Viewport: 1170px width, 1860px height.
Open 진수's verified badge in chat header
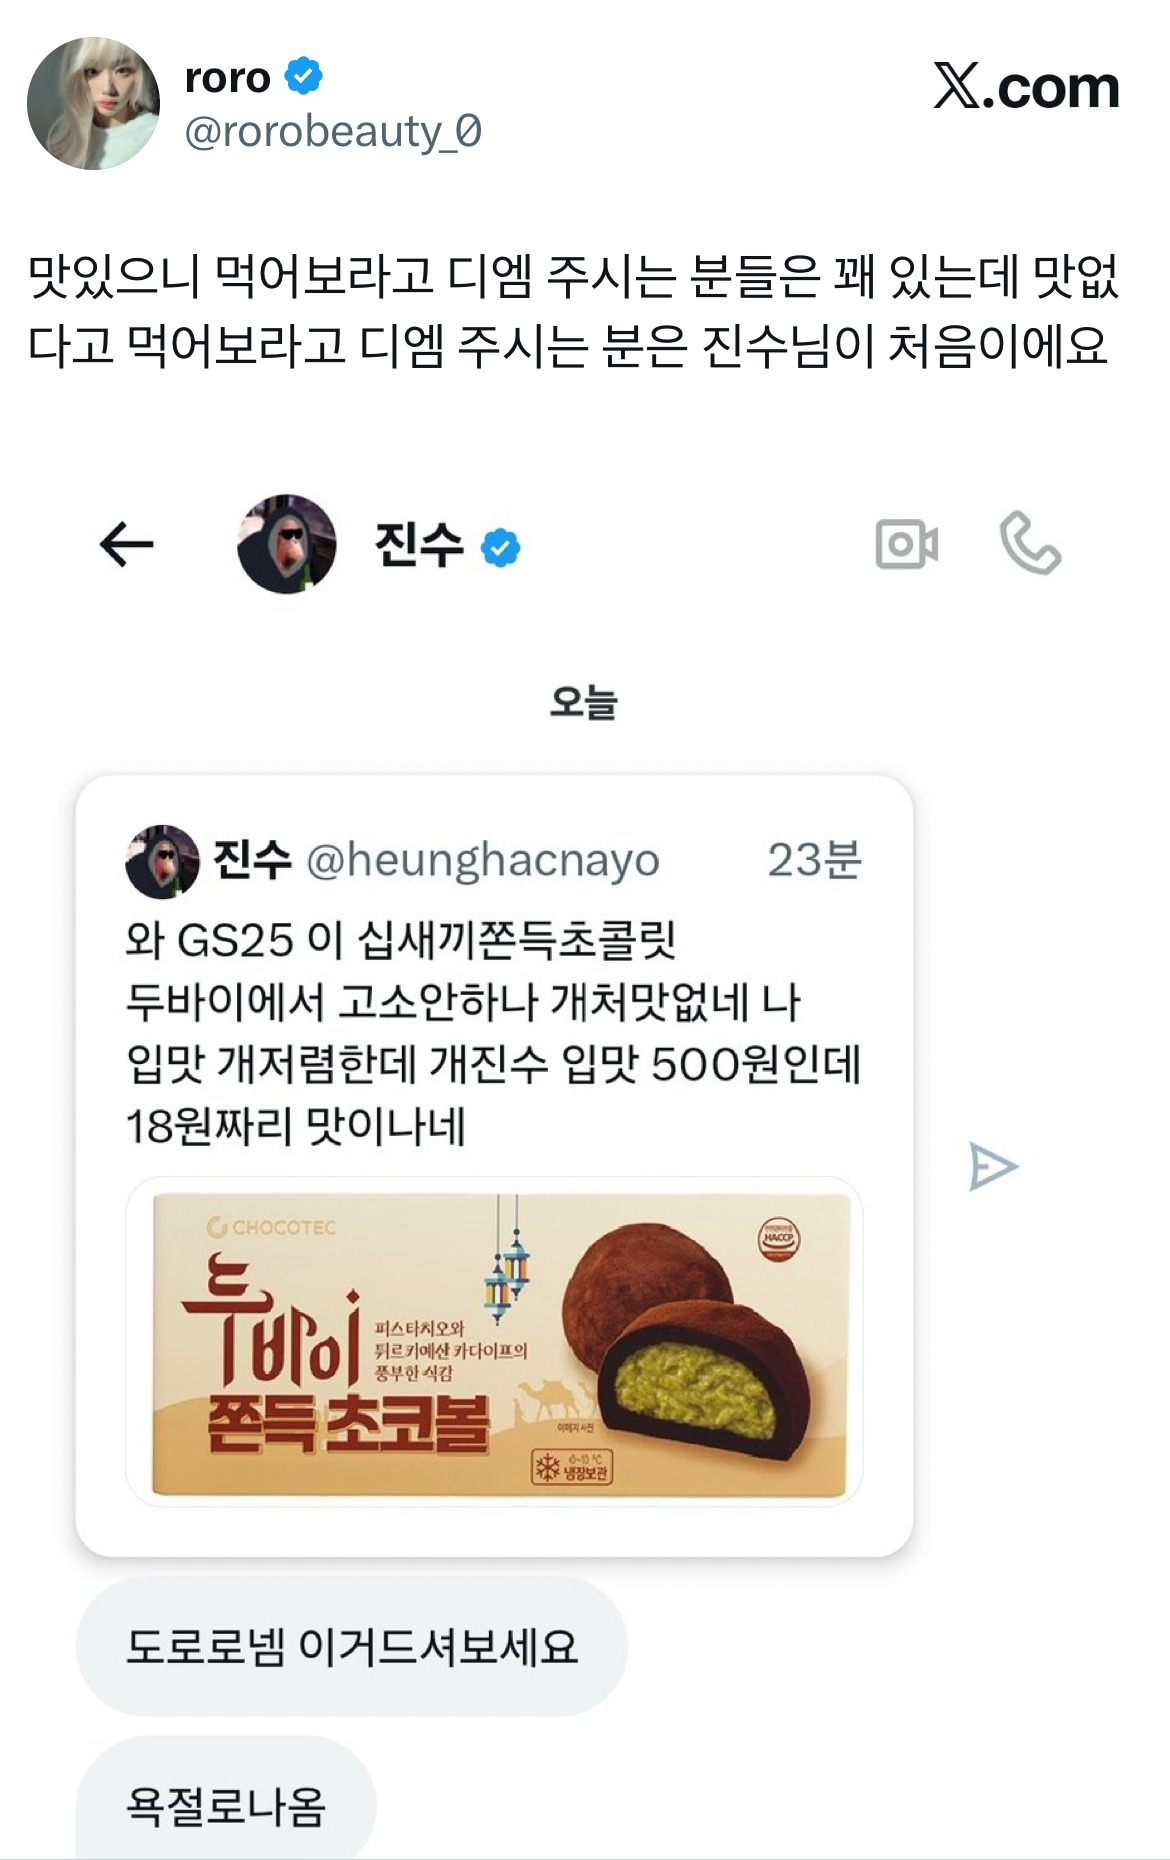(x=501, y=547)
